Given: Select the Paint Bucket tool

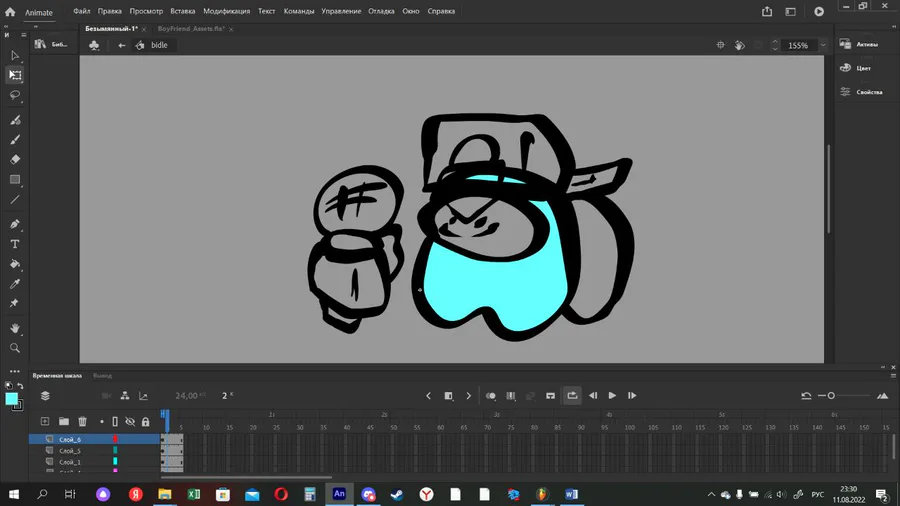Looking at the screenshot, I should click(x=15, y=264).
